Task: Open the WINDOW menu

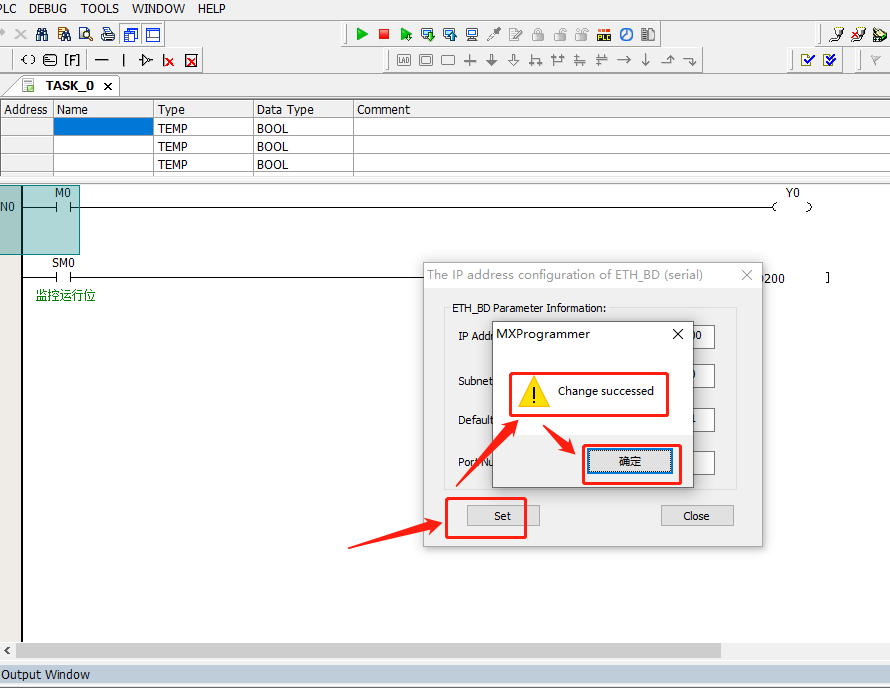Action: (x=158, y=8)
